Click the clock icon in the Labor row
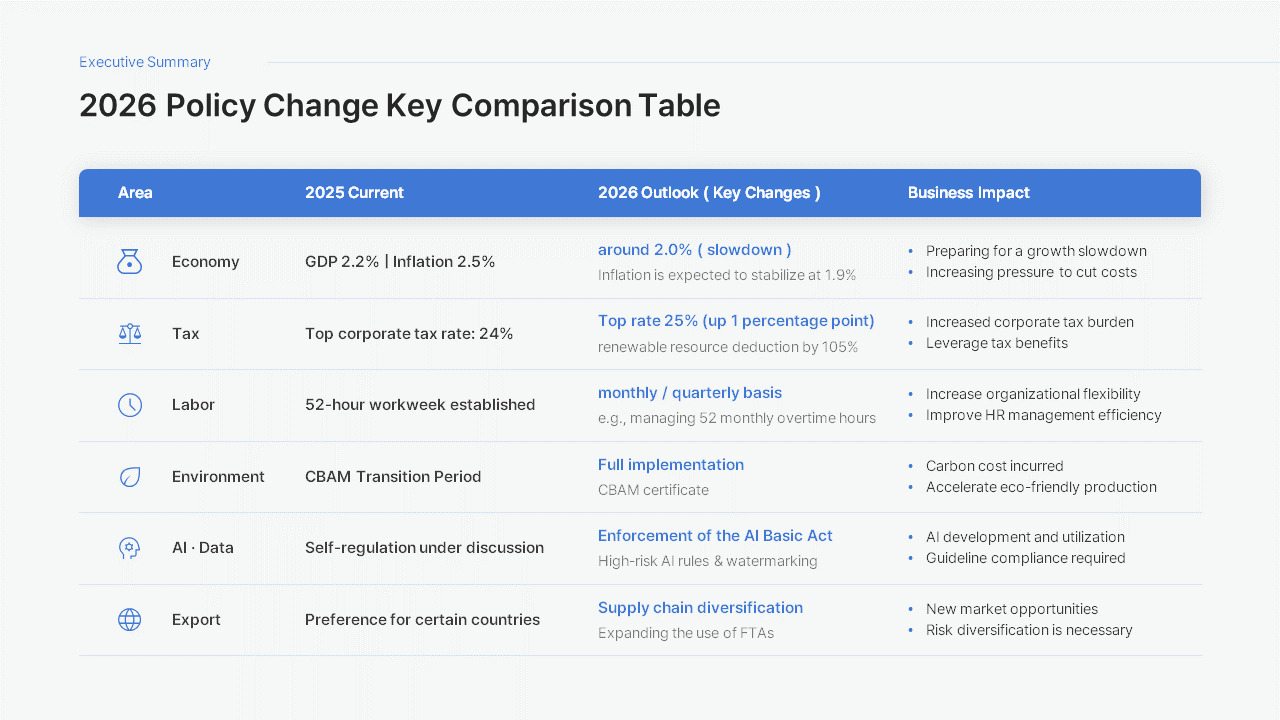 [x=130, y=404]
